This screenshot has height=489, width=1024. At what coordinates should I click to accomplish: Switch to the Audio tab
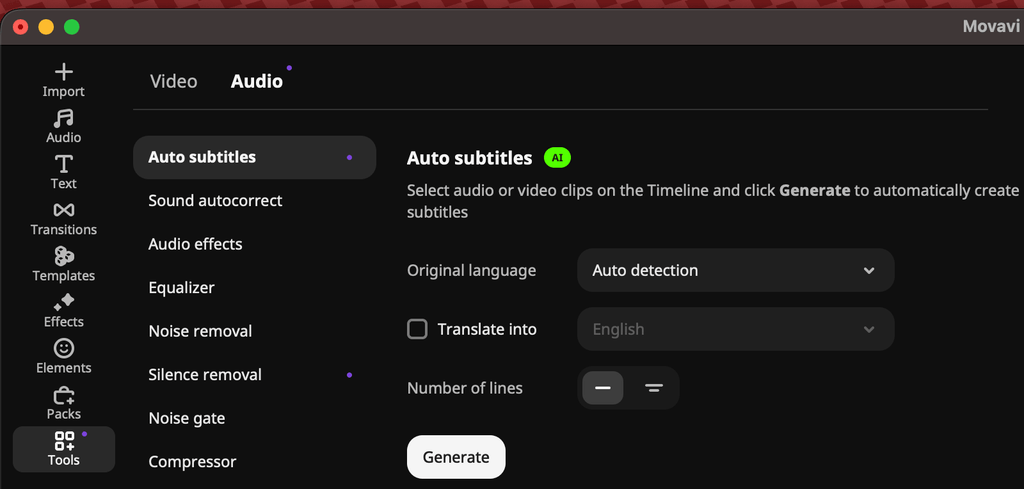[257, 82]
